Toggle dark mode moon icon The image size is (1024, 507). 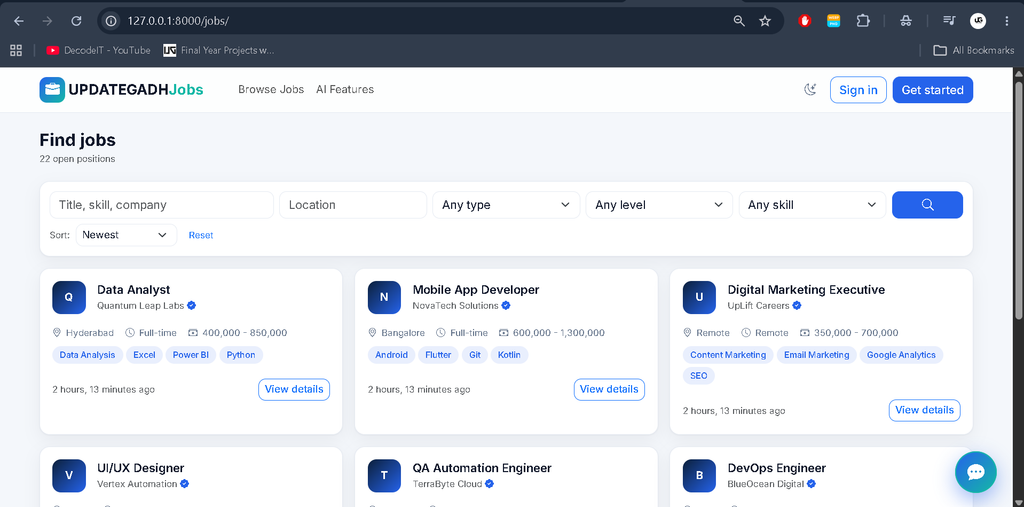tap(810, 90)
